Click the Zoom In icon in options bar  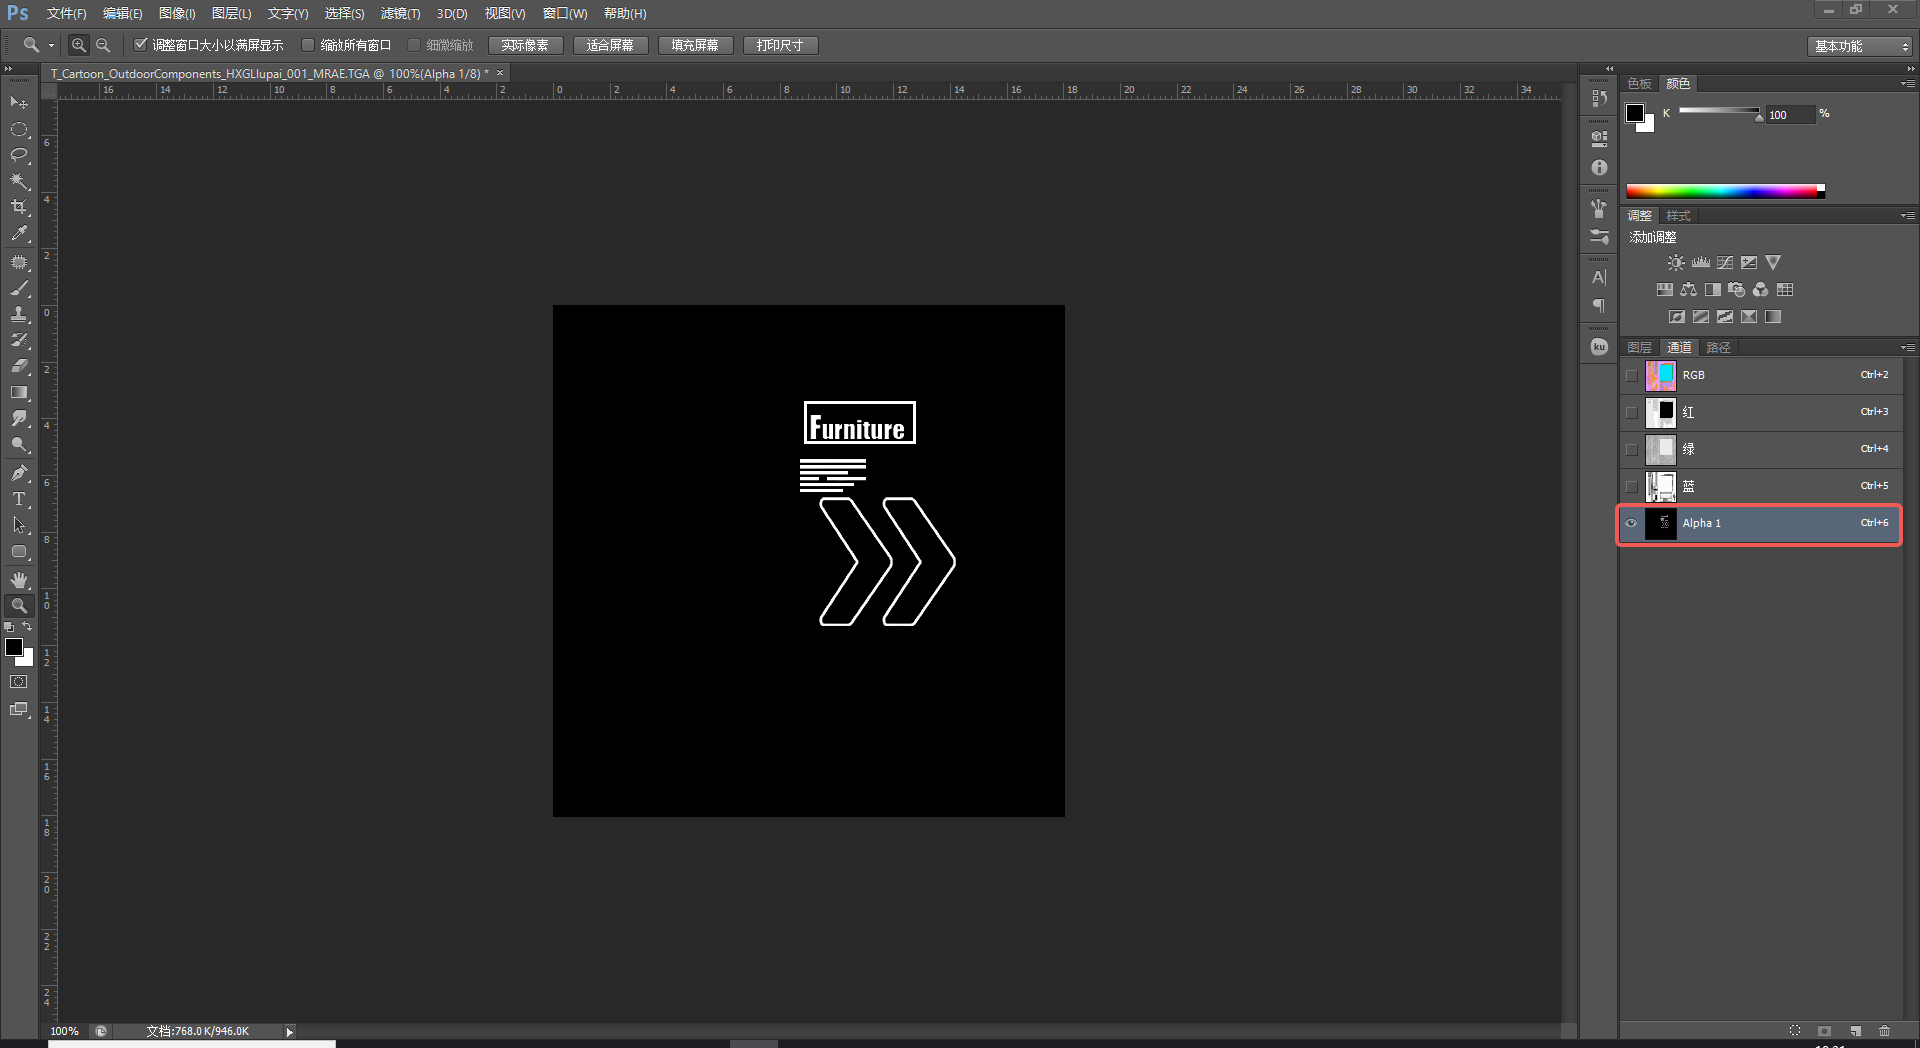coord(79,45)
